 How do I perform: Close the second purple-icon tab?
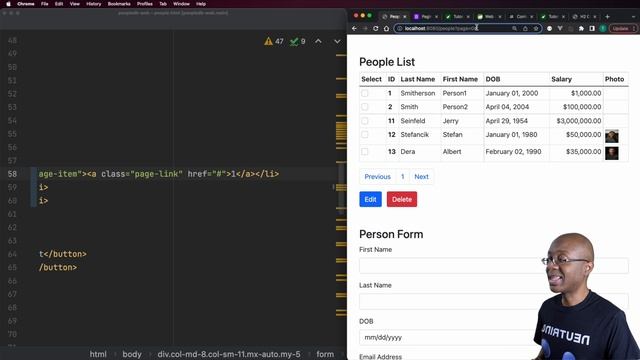[x=436, y=17]
